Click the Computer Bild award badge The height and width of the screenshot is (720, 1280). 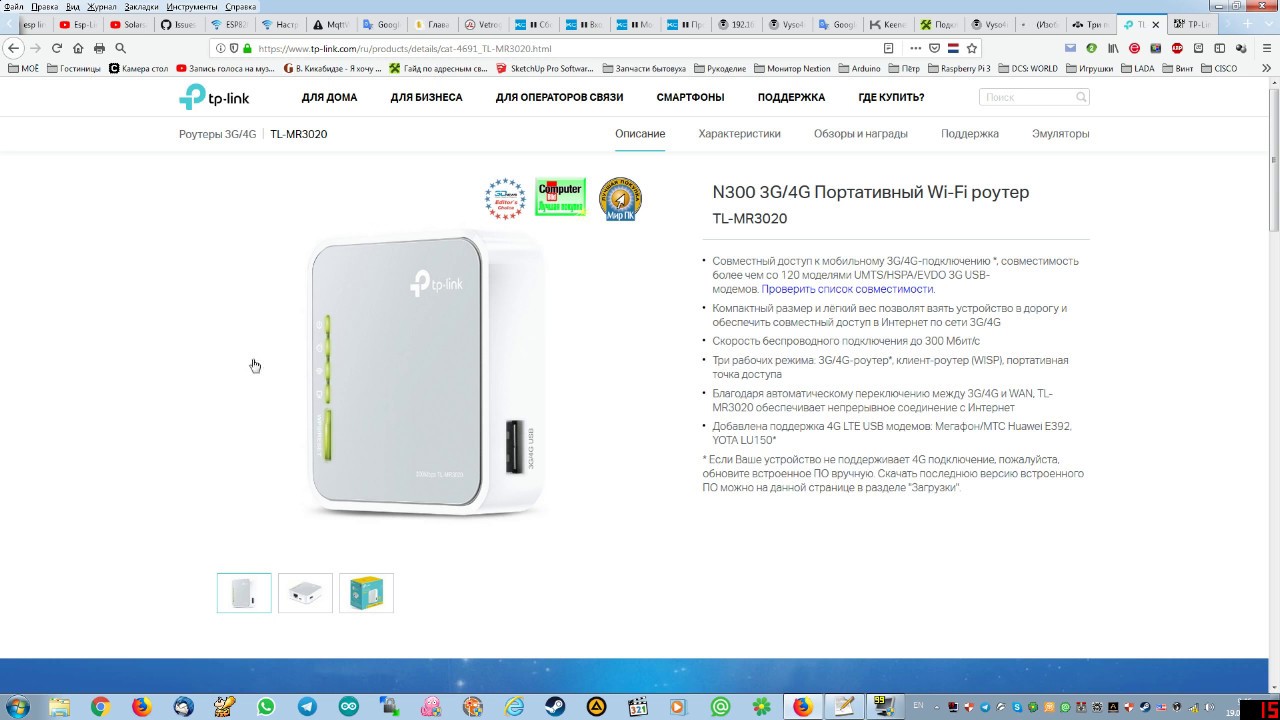[560, 197]
